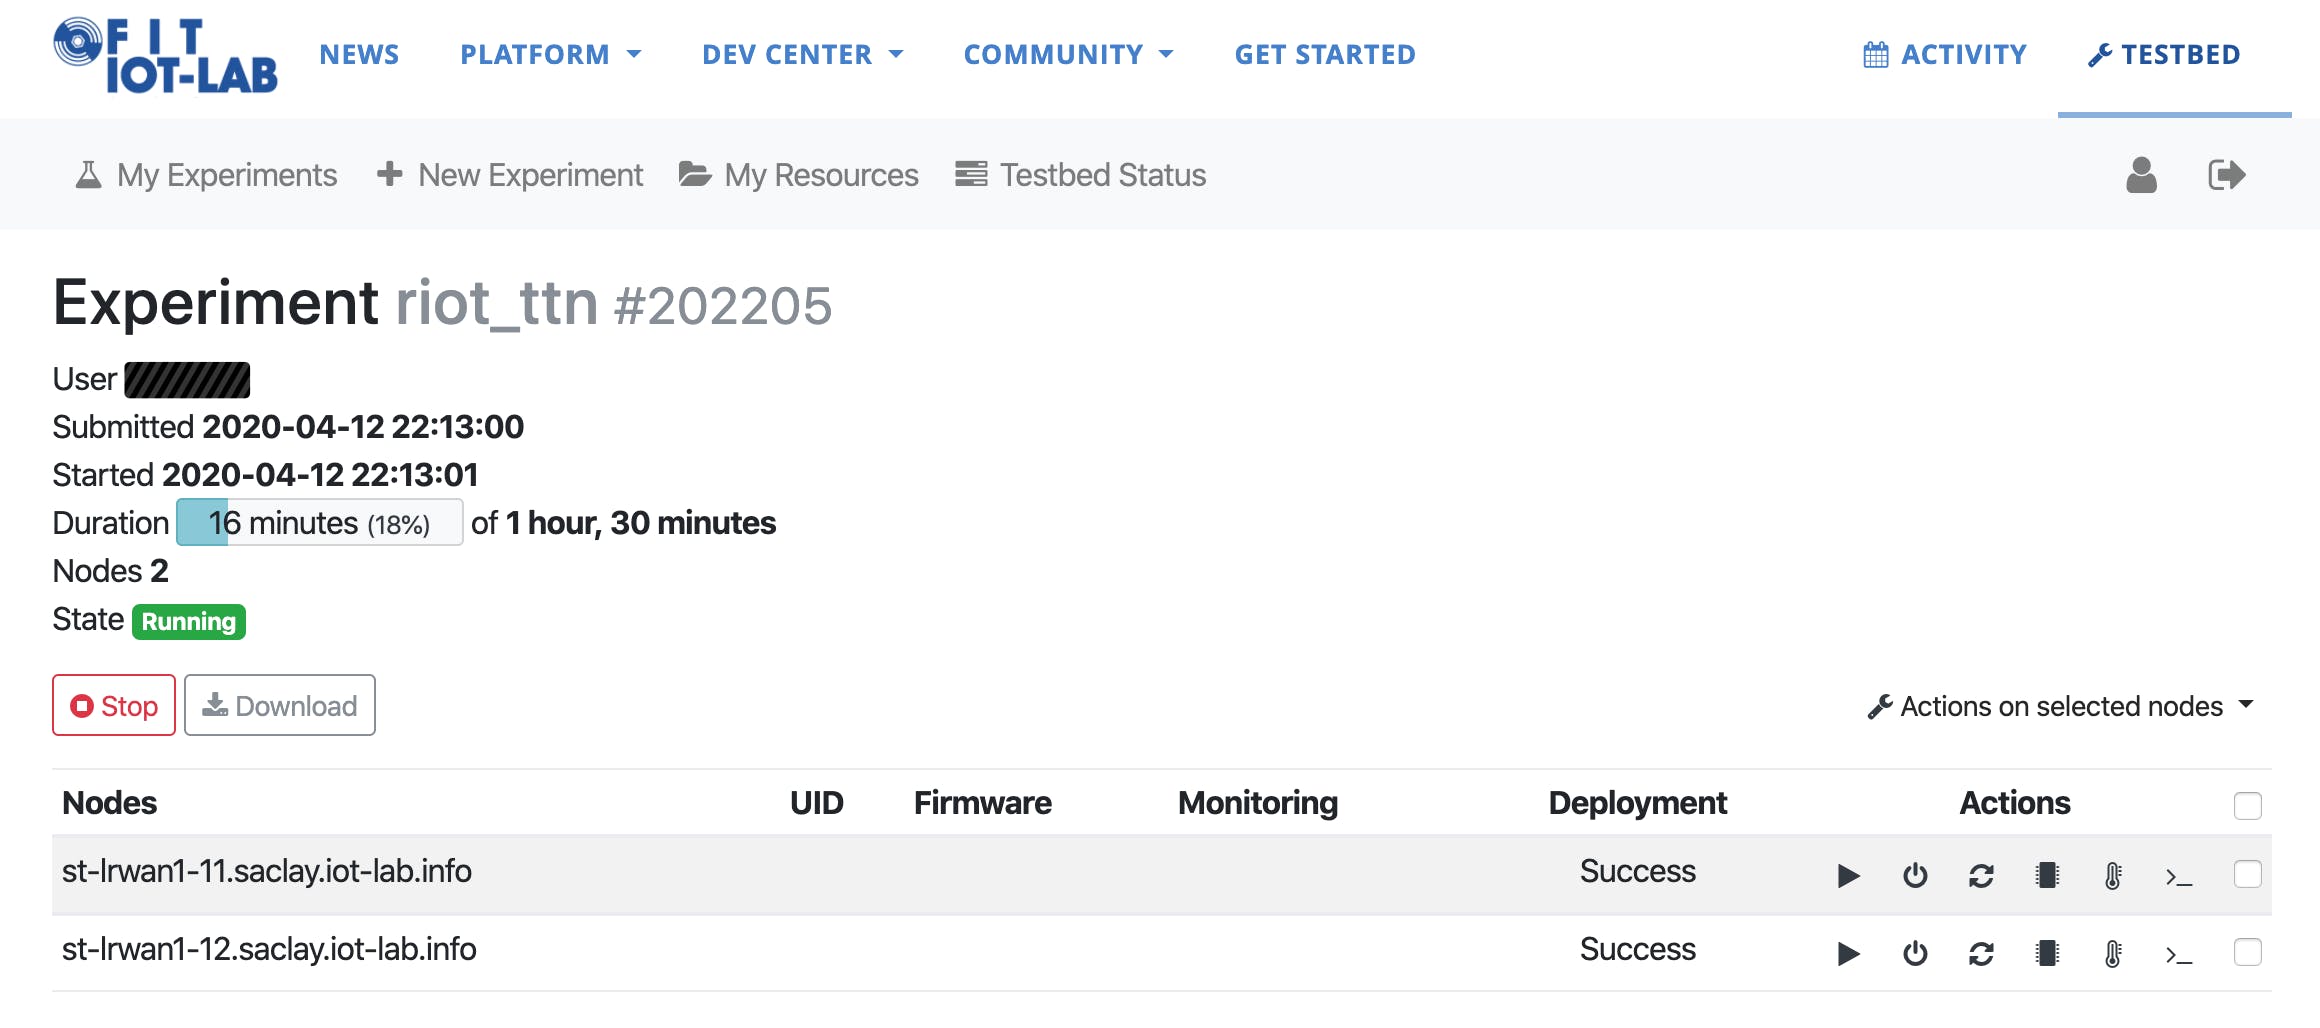
Task: Open Actions on selected nodes dropdown
Action: [2060, 706]
